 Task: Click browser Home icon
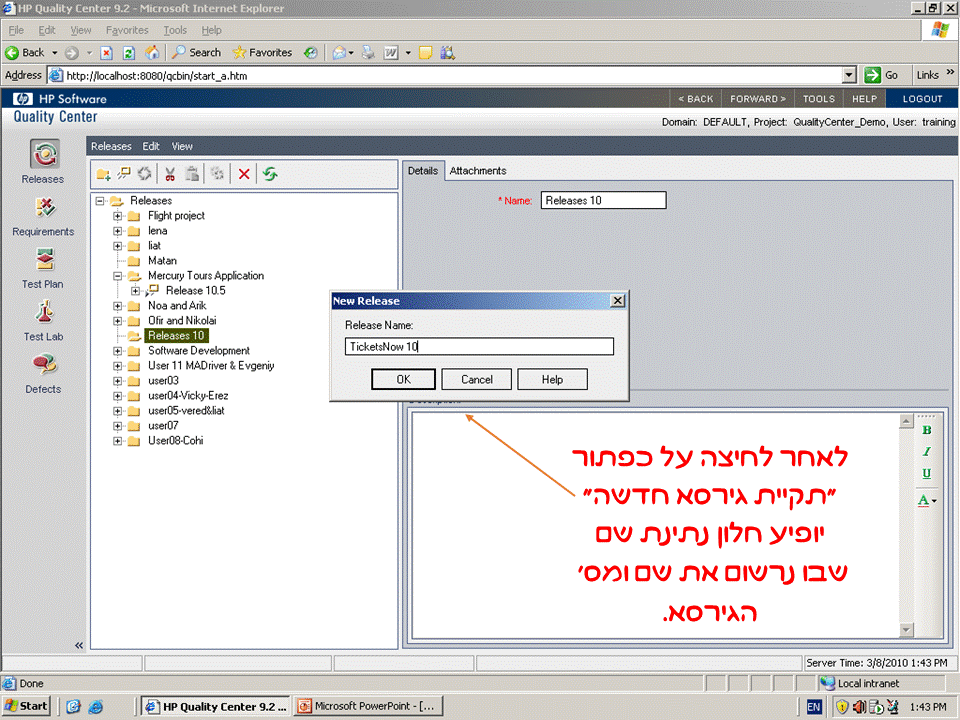152,53
